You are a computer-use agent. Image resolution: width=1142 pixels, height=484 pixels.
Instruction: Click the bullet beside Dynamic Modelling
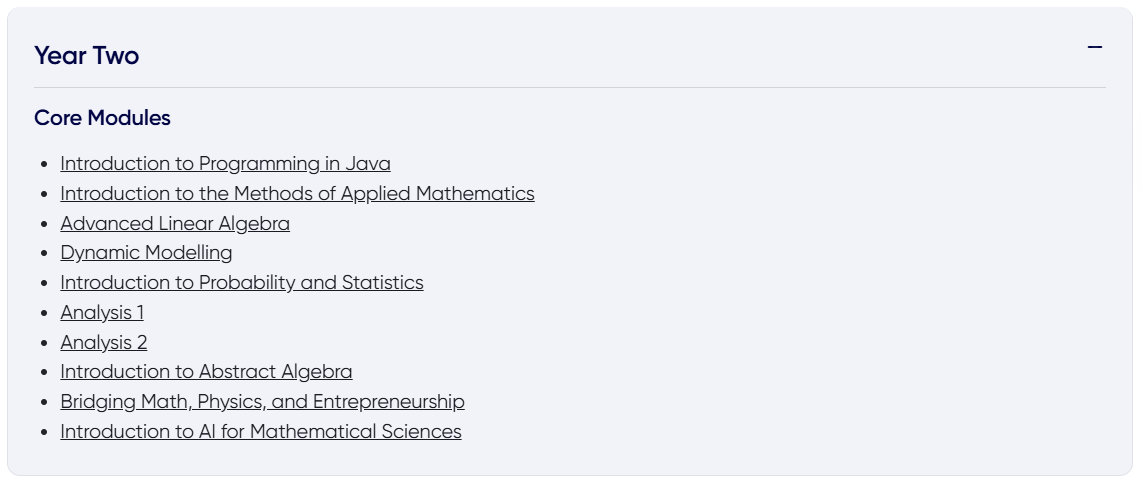[x=45, y=254]
